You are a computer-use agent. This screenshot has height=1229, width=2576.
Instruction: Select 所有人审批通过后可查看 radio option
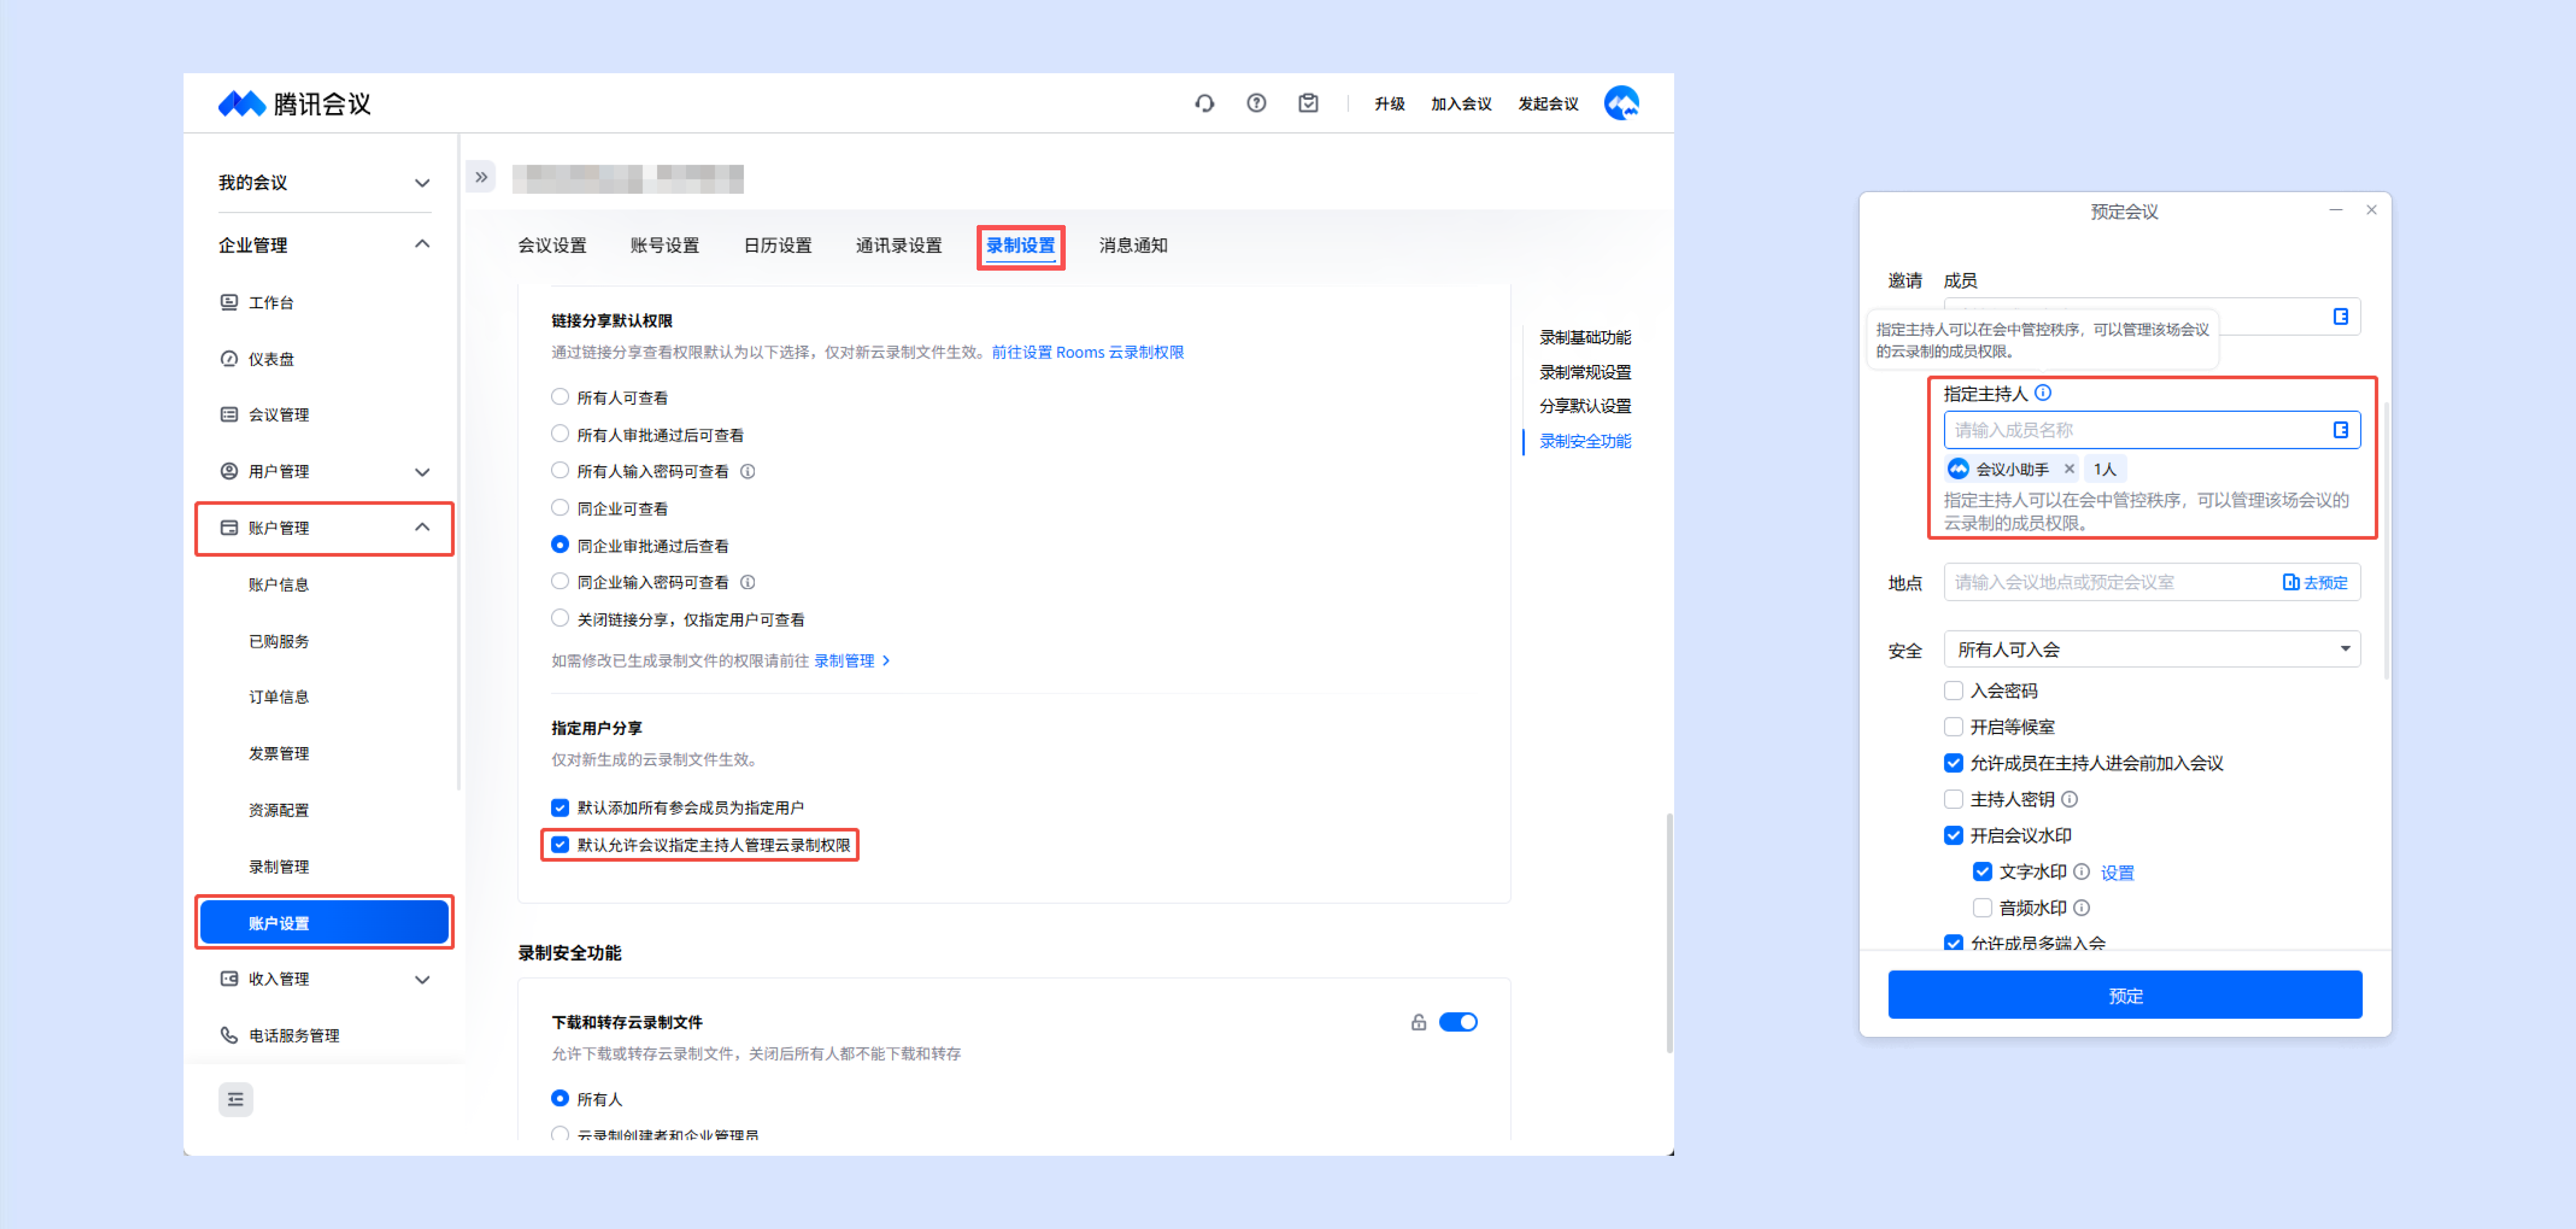pos(560,434)
